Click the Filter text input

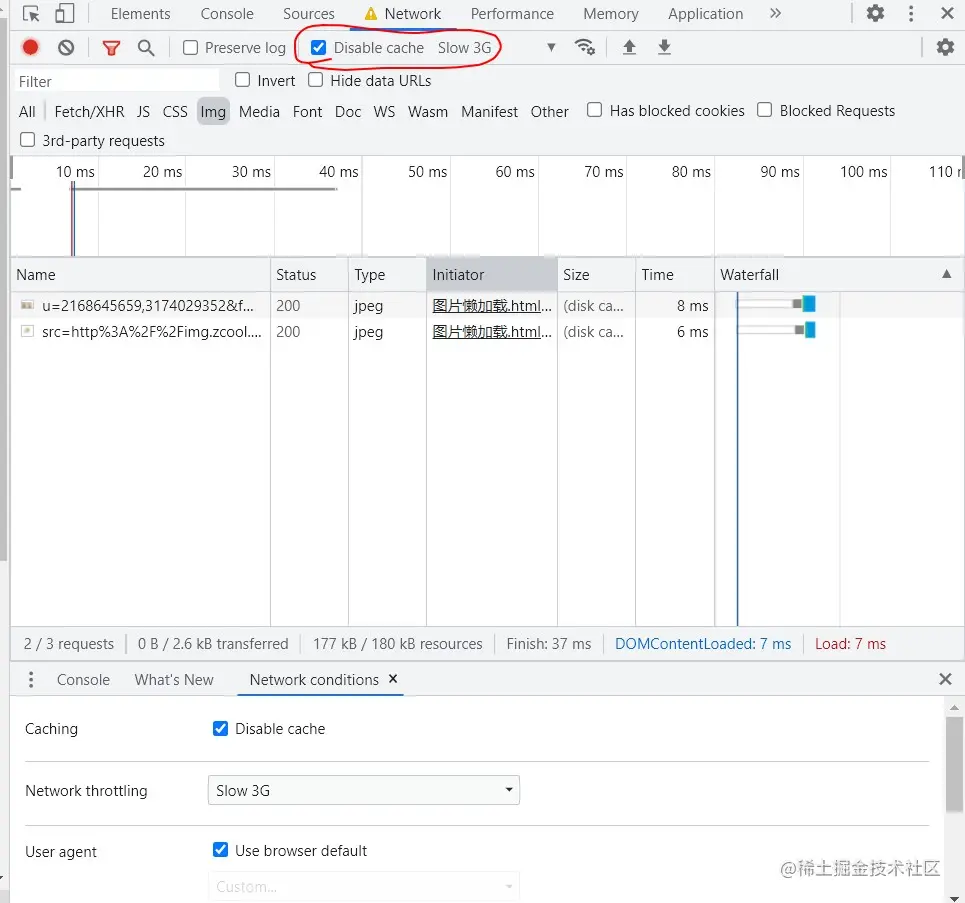point(116,81)
